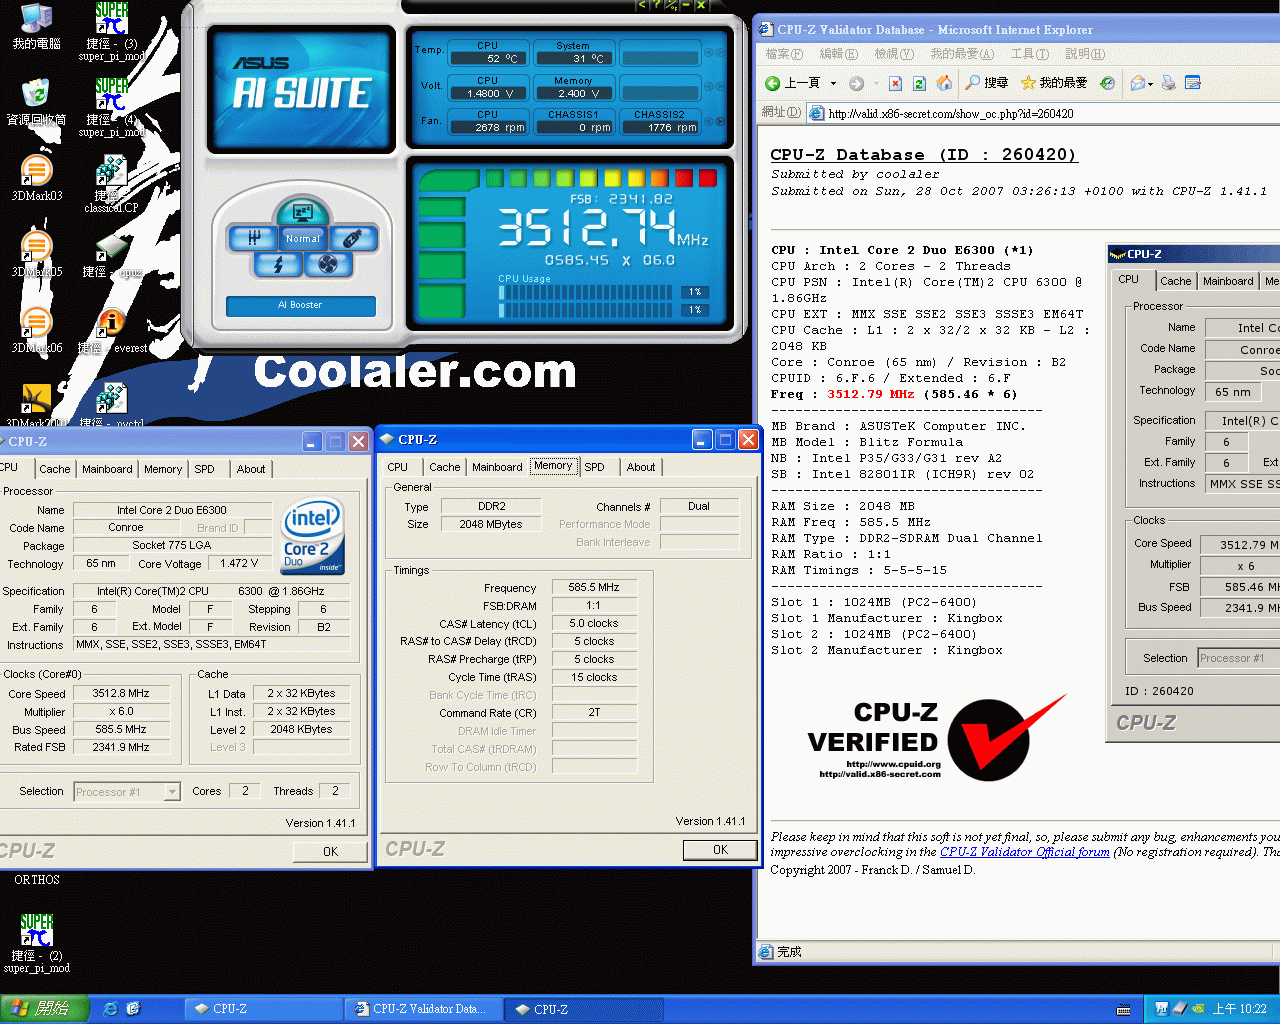Image resolution: width=1280 pixels, height=1024 pixels.
Task: Click the Cache tab in the CPU-Z web screenshot
Action: point(1175,281)
